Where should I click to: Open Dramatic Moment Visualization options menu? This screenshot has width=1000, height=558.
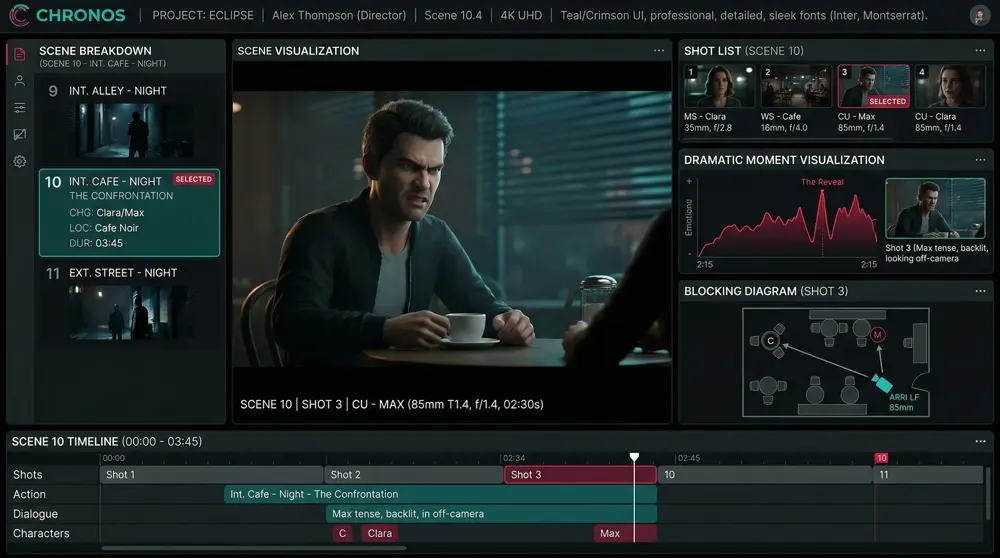click(980, 160)
